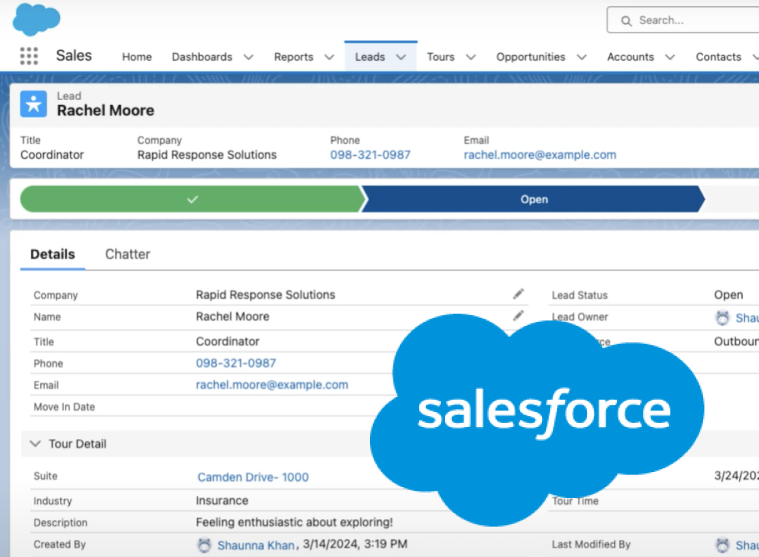
Task: Collapse the Tour Detail section
Action: 35,443
